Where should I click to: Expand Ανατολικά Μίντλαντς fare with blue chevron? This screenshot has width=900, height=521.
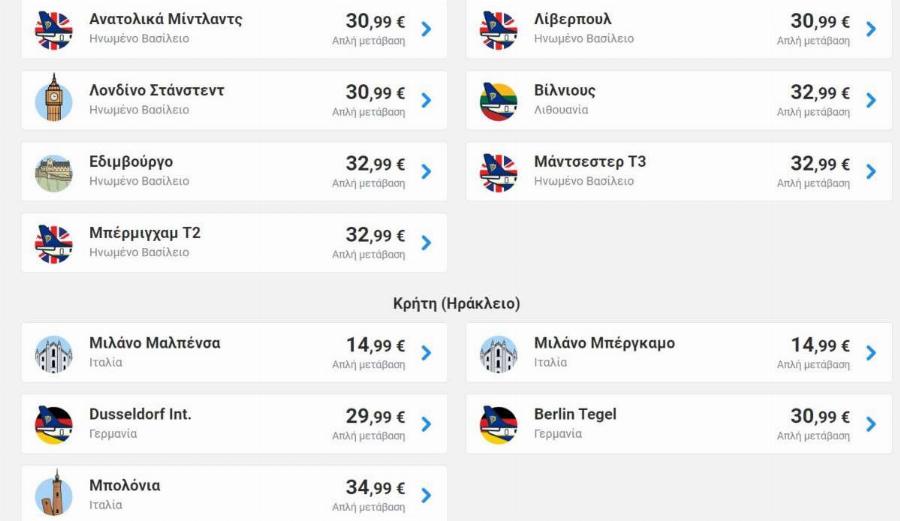pyautogui.click(x=427, y=29)
